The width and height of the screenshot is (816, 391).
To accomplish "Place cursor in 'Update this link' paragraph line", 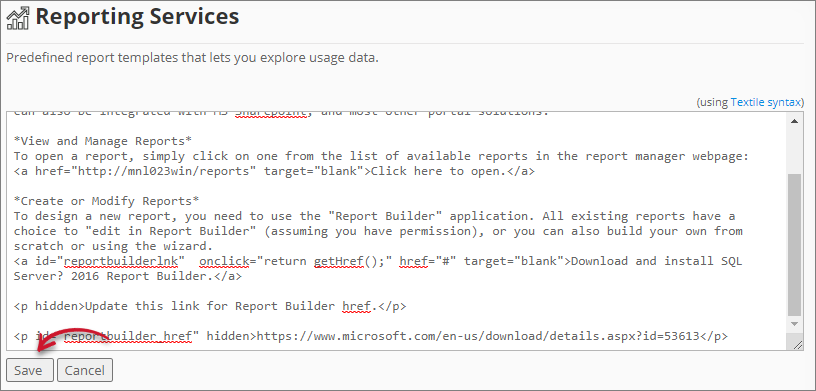I will 210,306.
